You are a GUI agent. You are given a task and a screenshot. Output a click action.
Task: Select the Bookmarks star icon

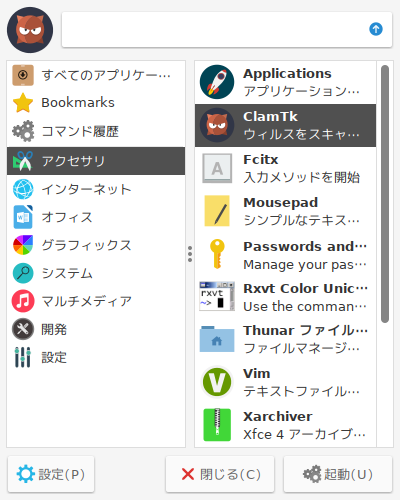[x=23, y=103]
